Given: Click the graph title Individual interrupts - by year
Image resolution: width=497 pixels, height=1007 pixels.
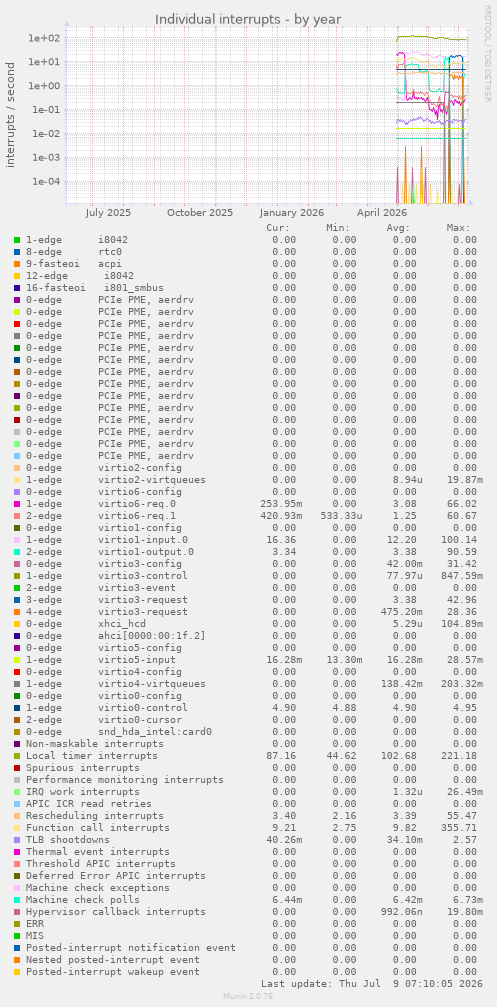Looking at the screenshot, I should pyautogui.click(x=248, y=19).
